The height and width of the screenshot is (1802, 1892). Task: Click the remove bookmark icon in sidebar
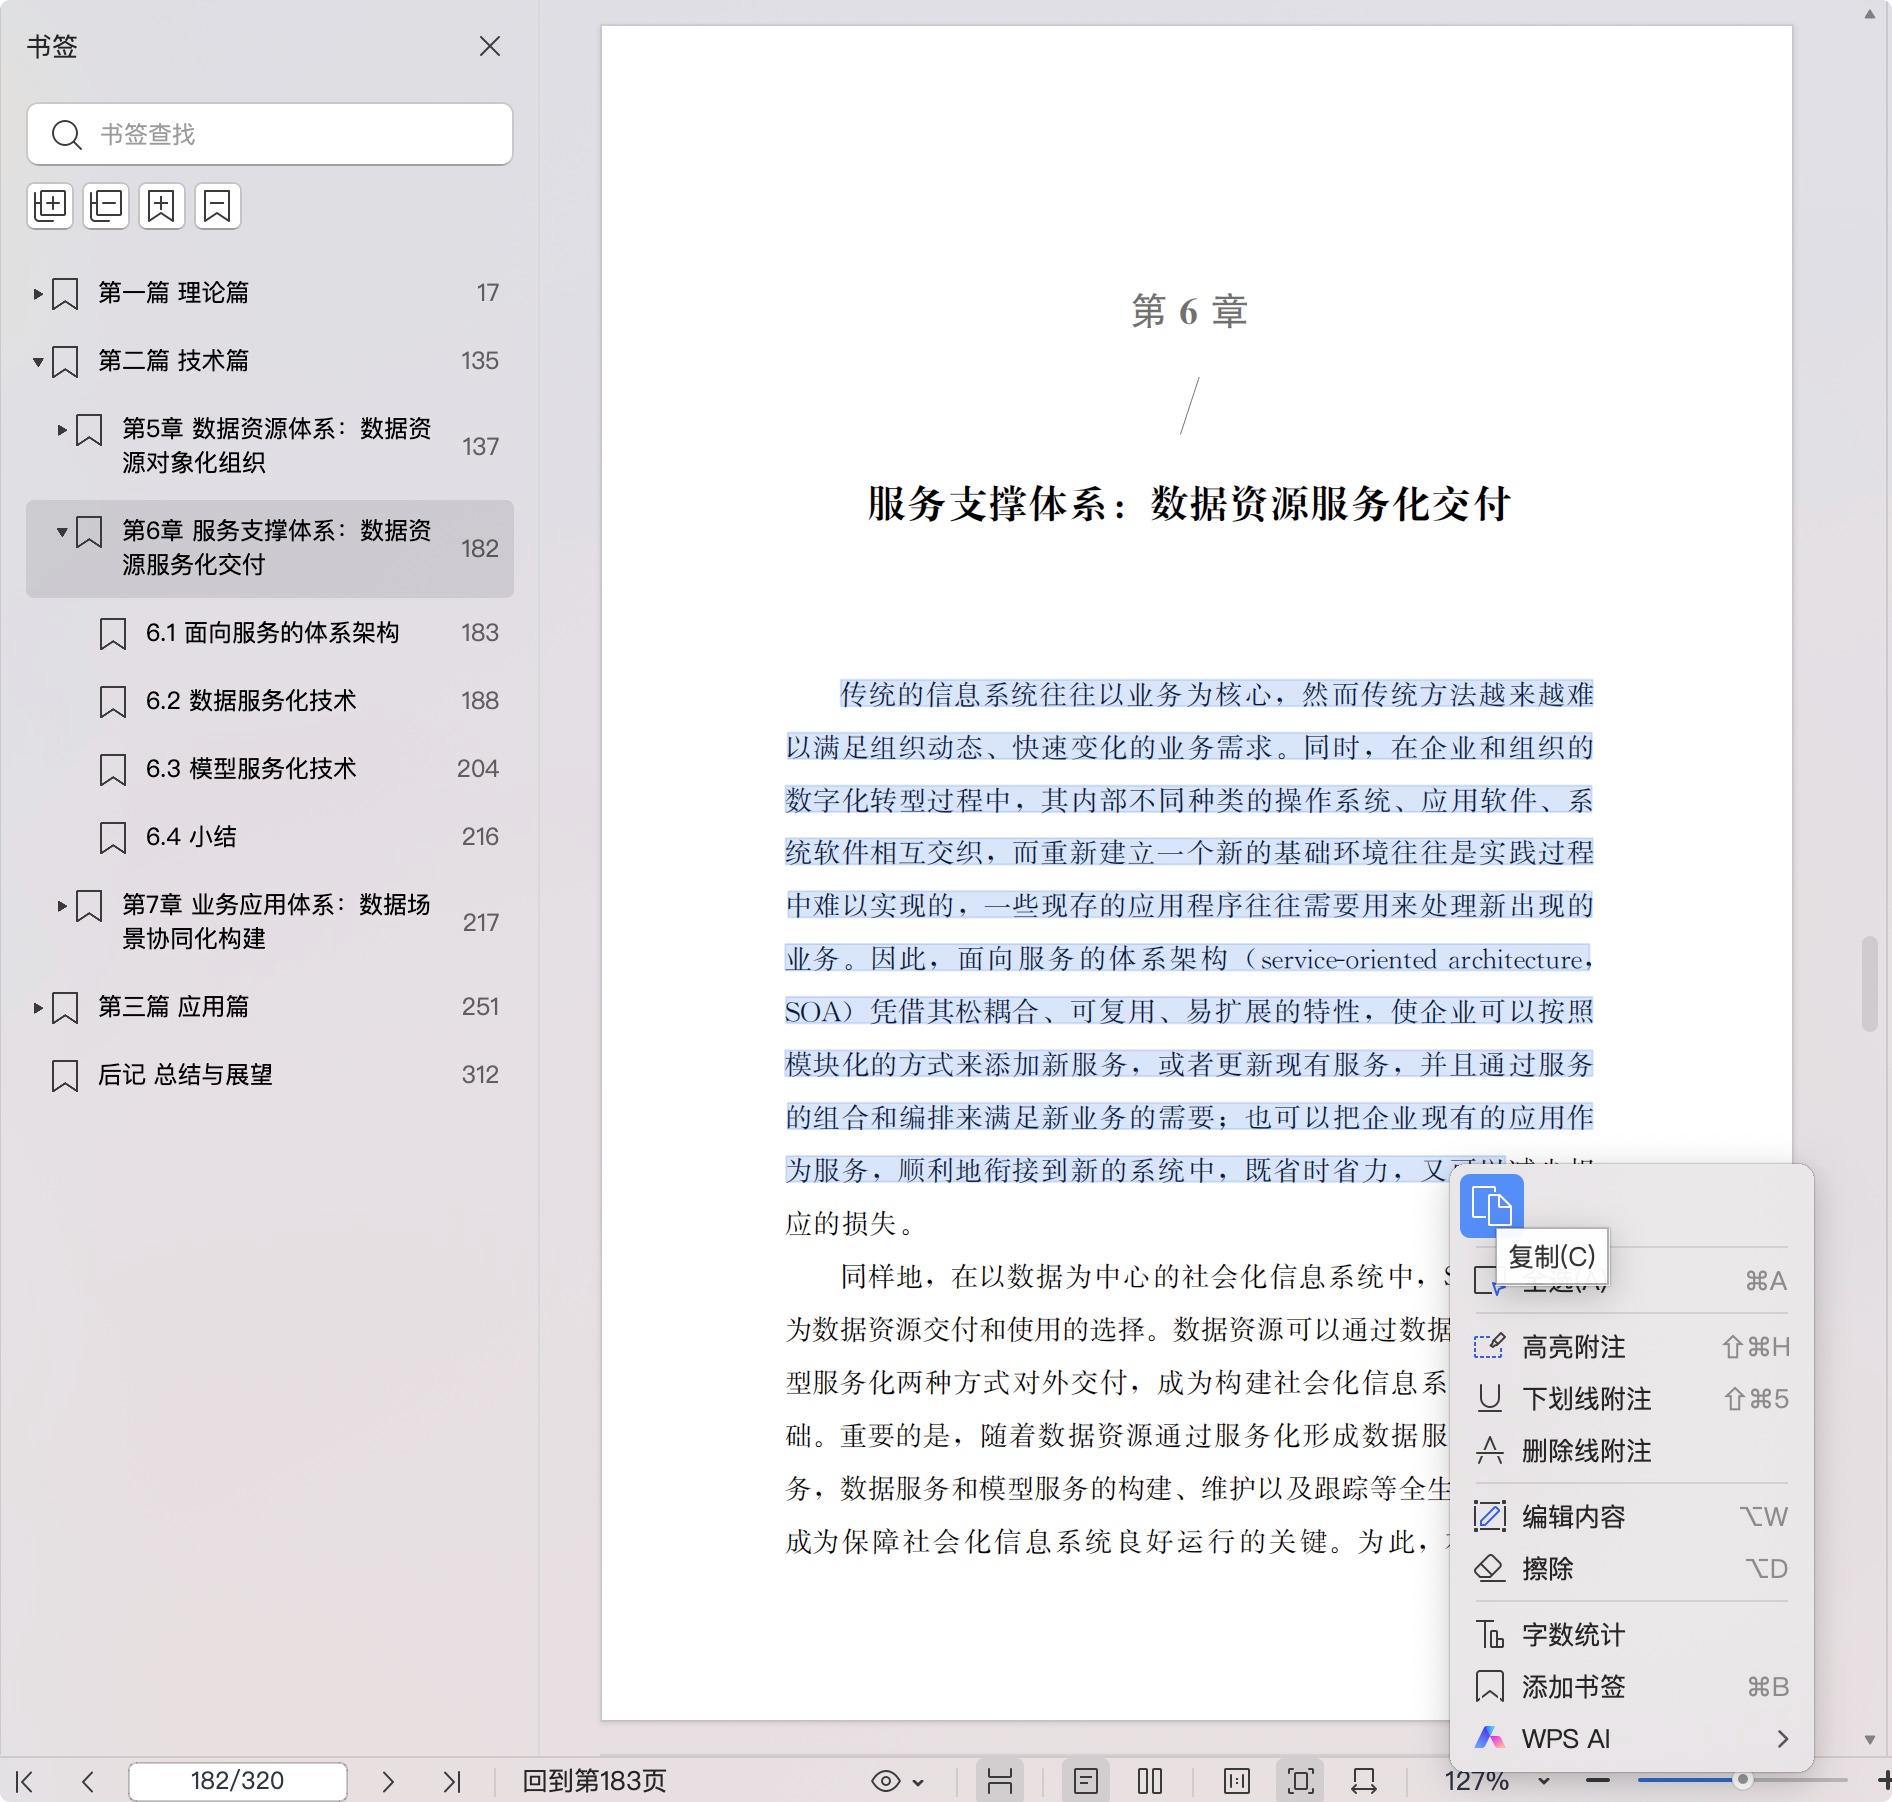[218, 206]
